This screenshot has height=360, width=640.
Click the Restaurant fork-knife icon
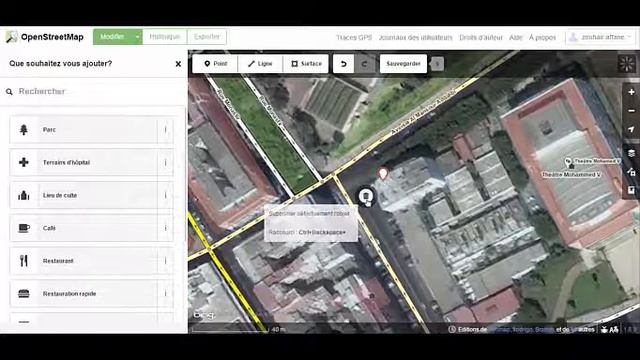[24, 261]
